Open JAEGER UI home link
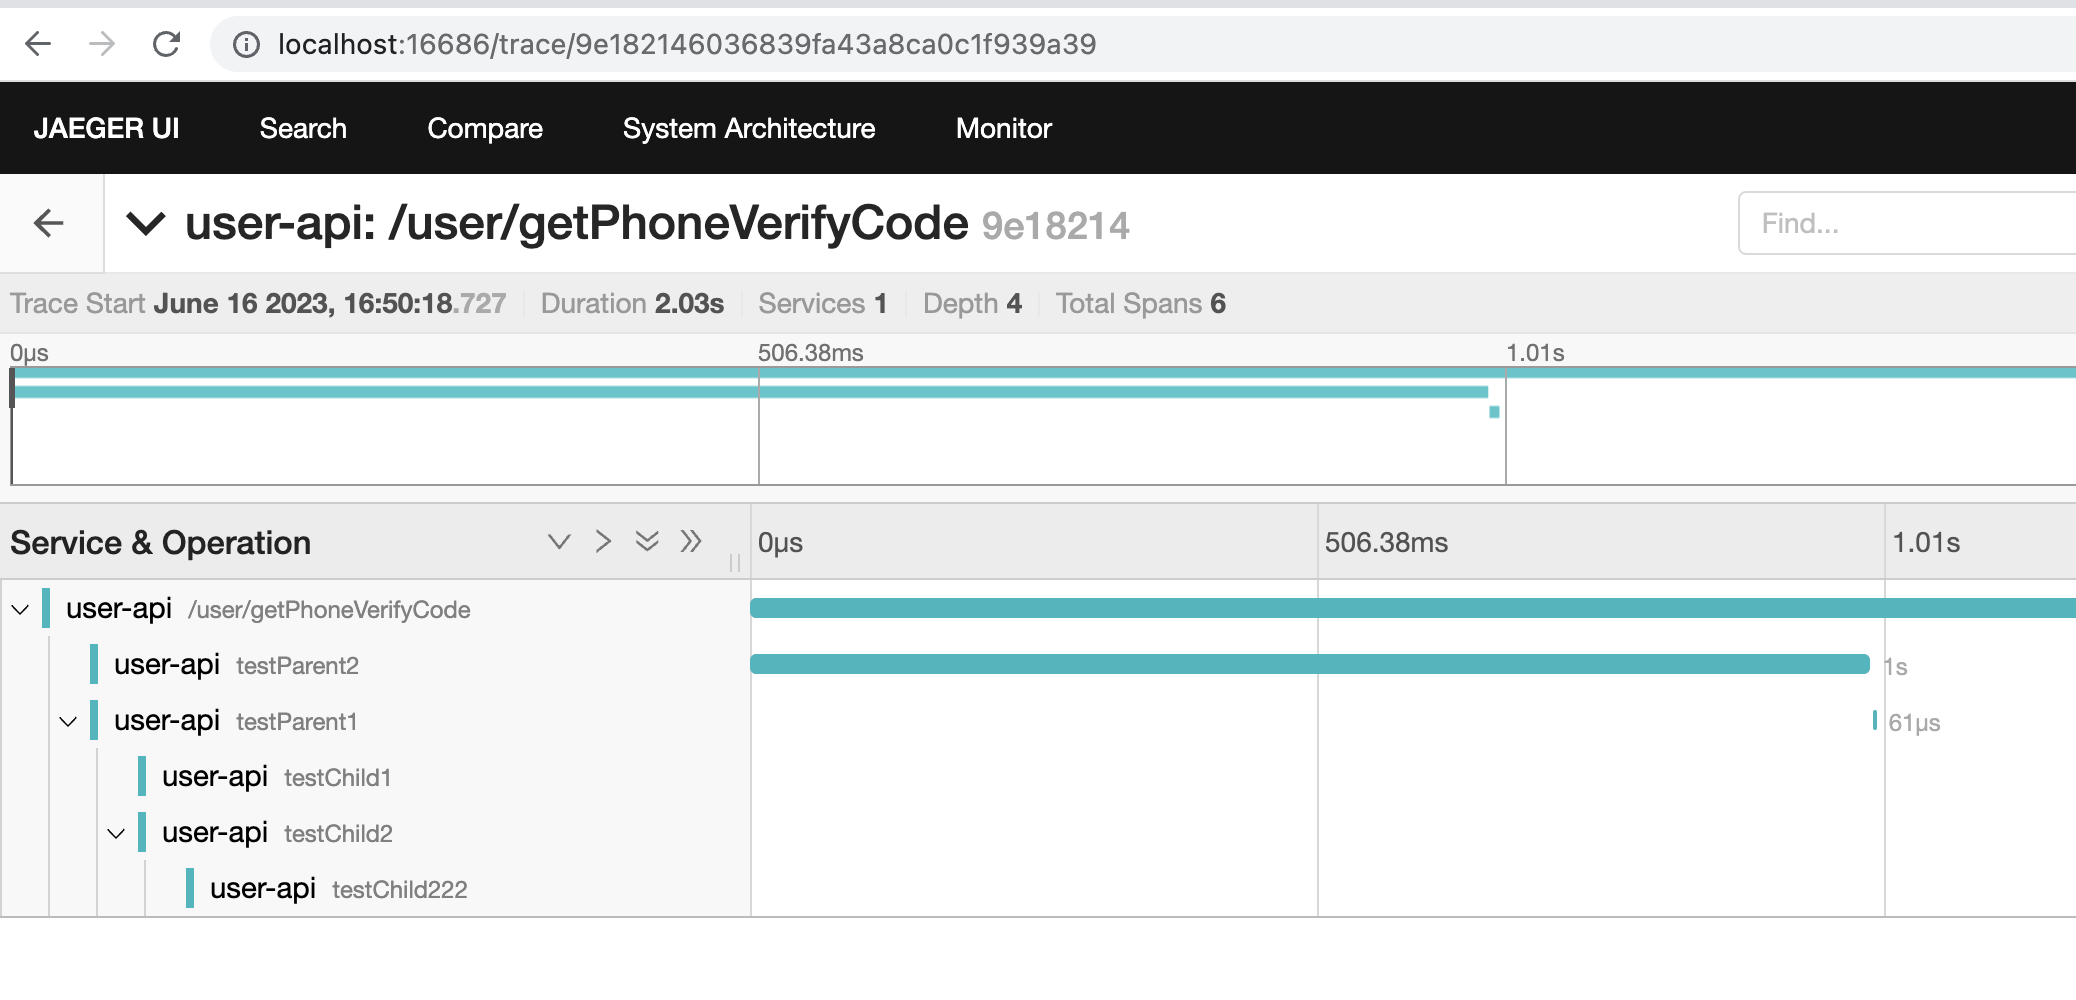The height and width of the screenshot is (1000, 2076). click(106, 128)
